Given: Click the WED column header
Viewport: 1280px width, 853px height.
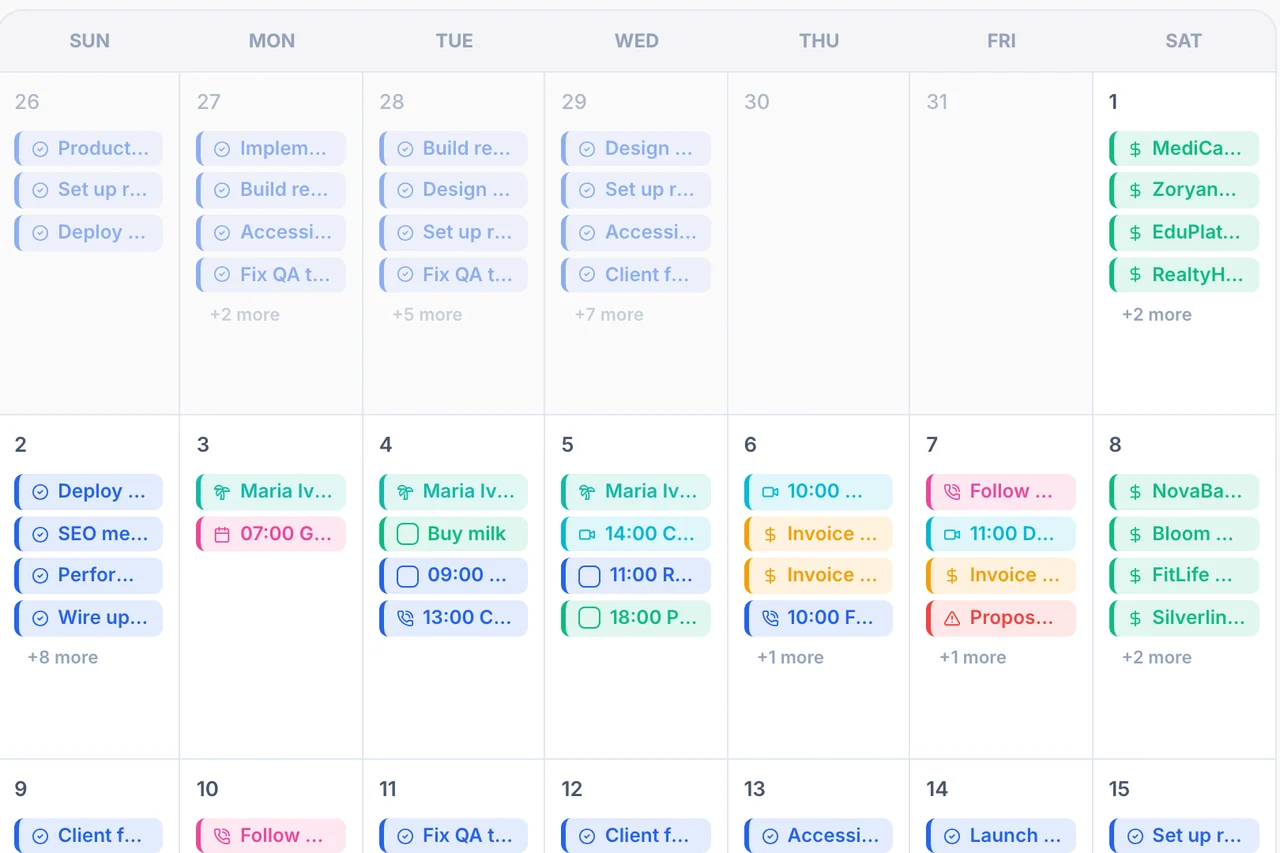Looking at the screenshot, I should 637,41.
